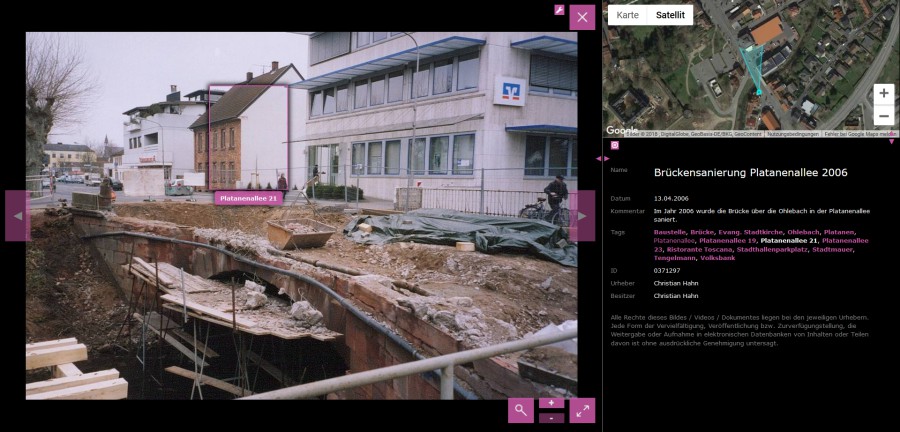Zoom in on the Google map
The width and height of the screenshot is (900, 432).
(x=883, y=93)
